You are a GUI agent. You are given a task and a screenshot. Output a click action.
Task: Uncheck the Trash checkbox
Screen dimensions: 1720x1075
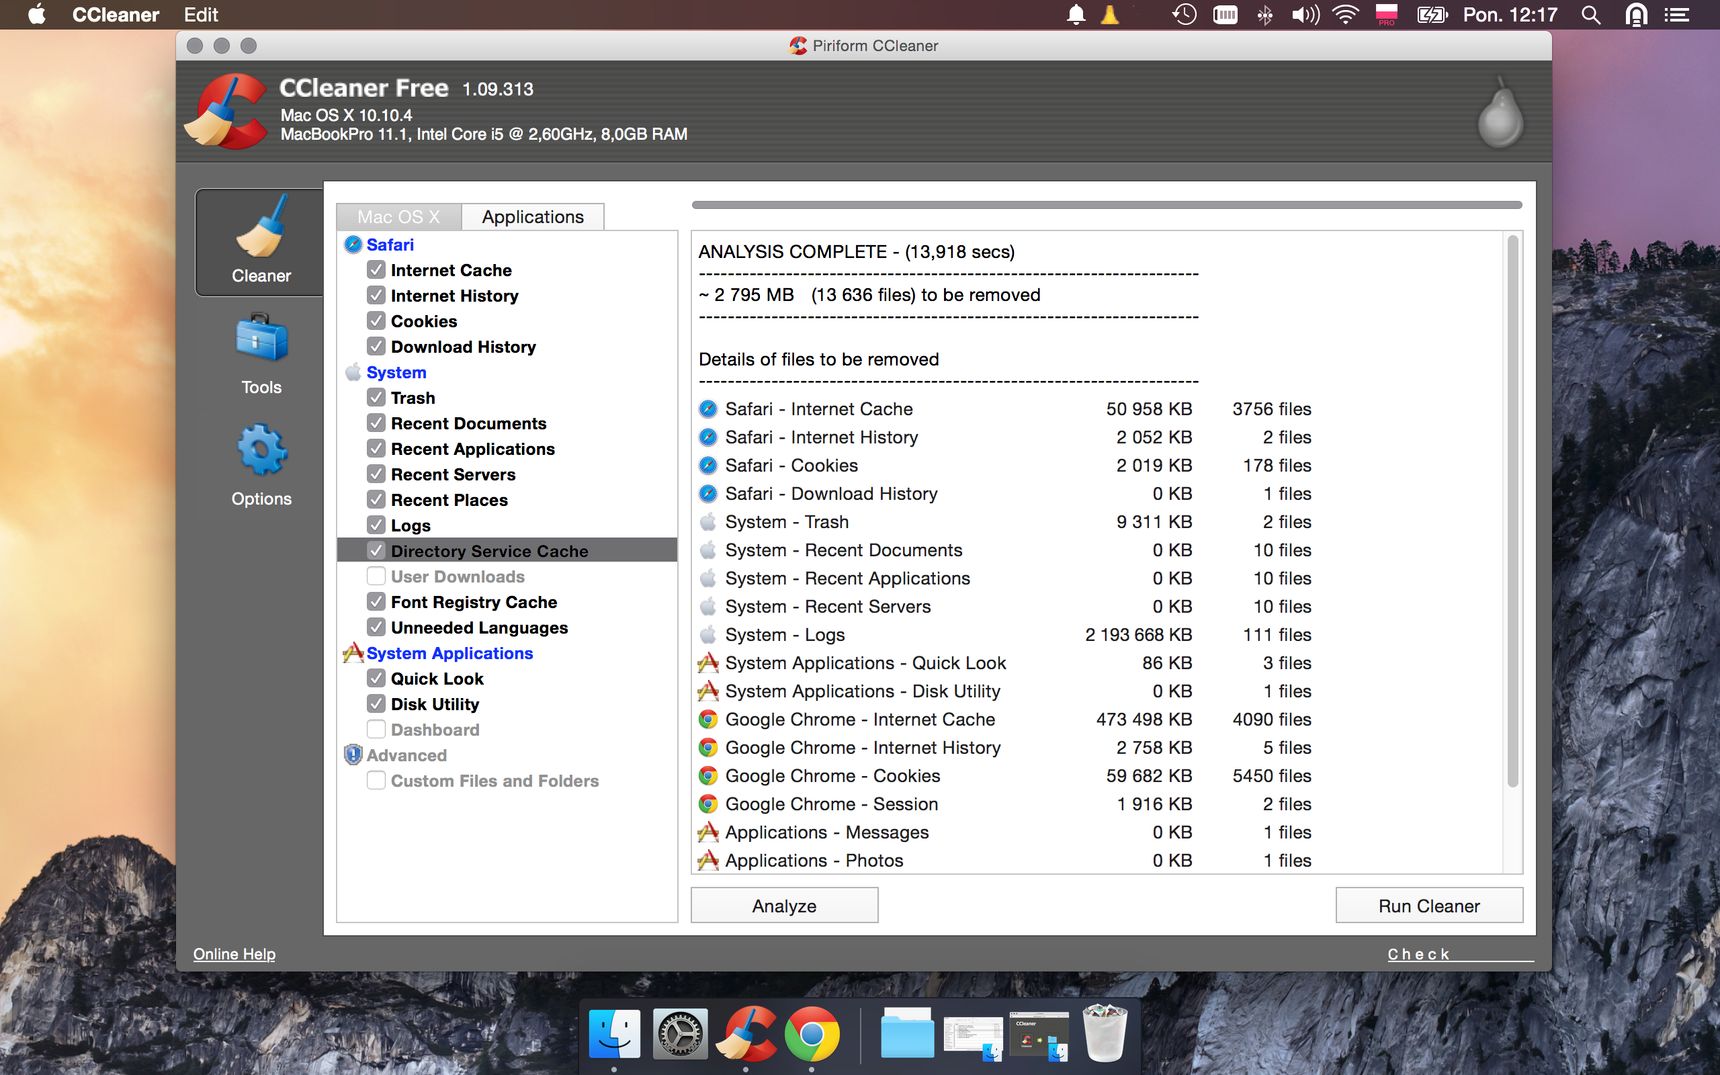[x=376, y=398]
